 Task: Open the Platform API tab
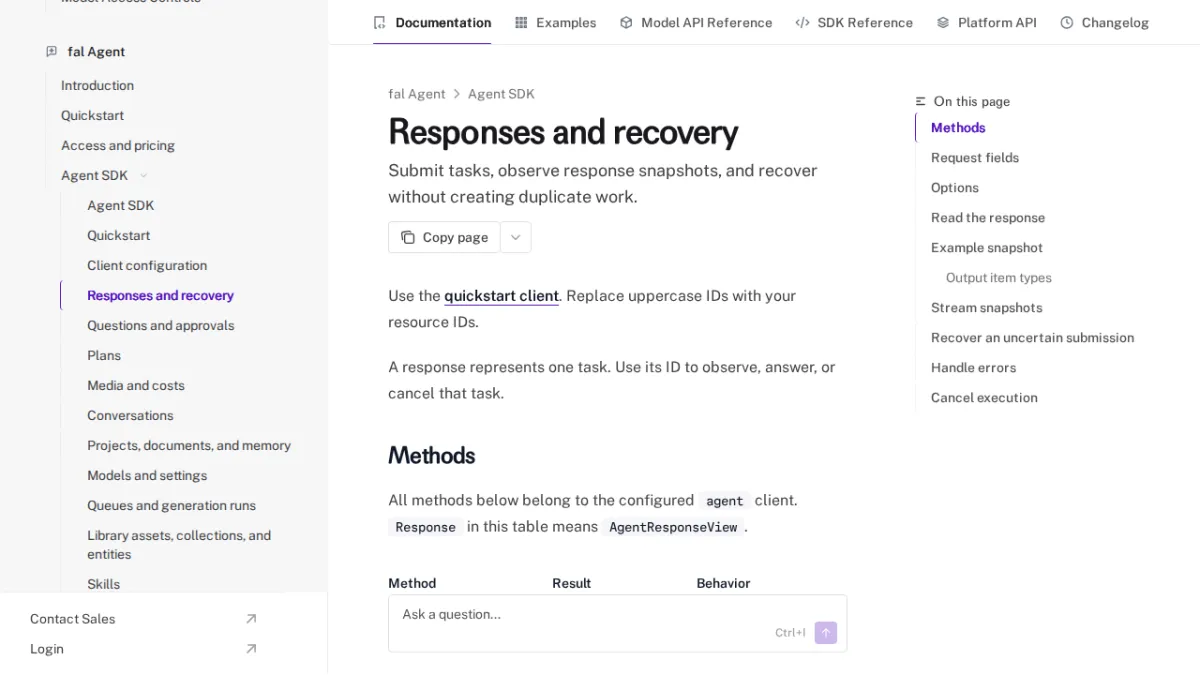(986, 22)
